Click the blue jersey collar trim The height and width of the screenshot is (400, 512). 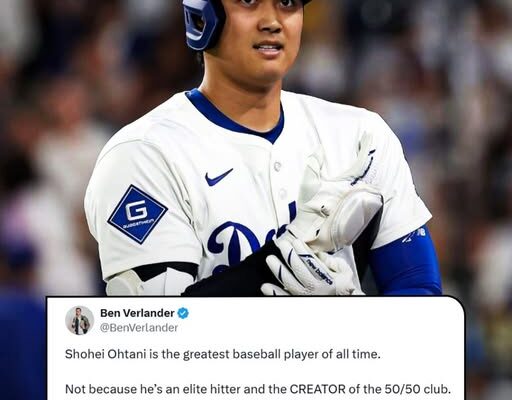(x=235, y=117)
